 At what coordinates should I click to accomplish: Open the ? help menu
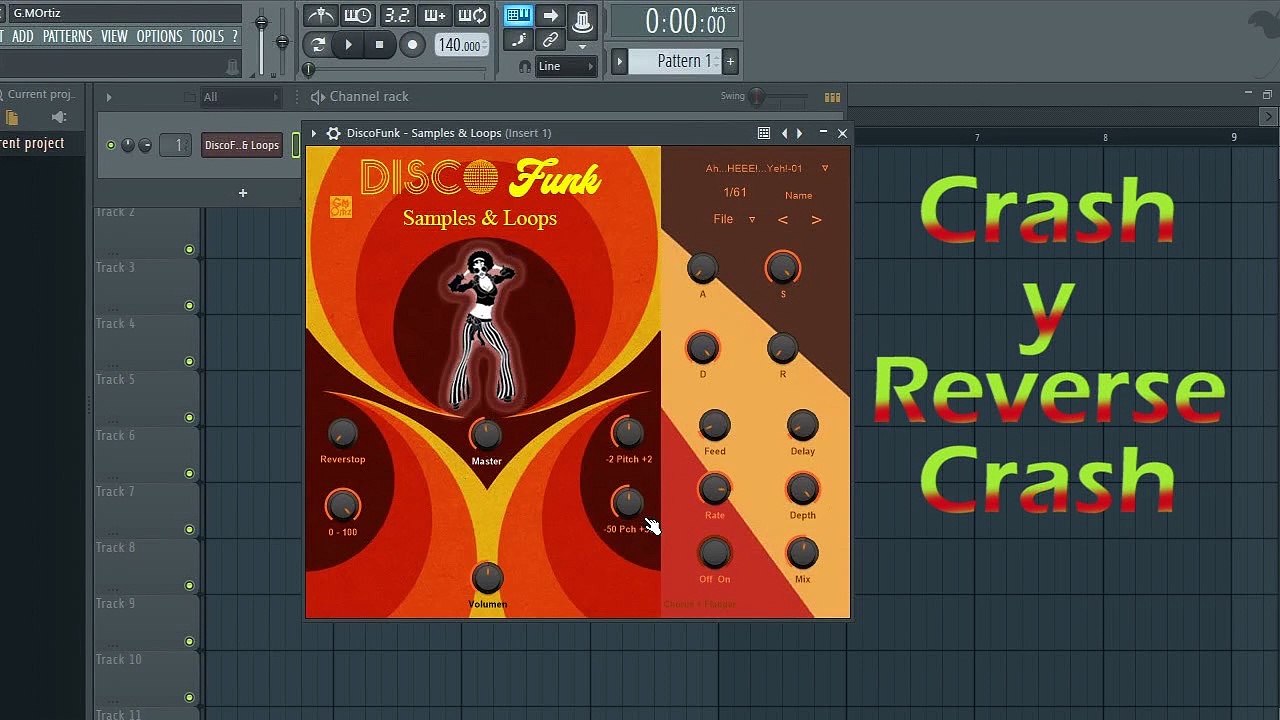[235, 36]
